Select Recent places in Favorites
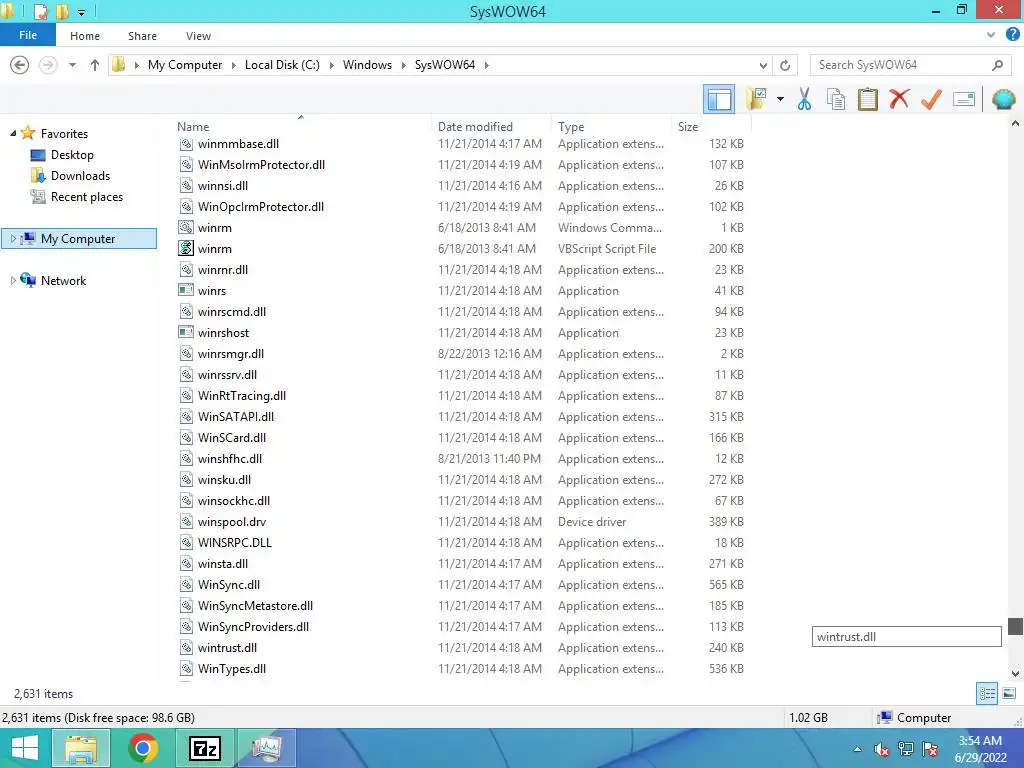1024x768 pixels. [87, 197]
